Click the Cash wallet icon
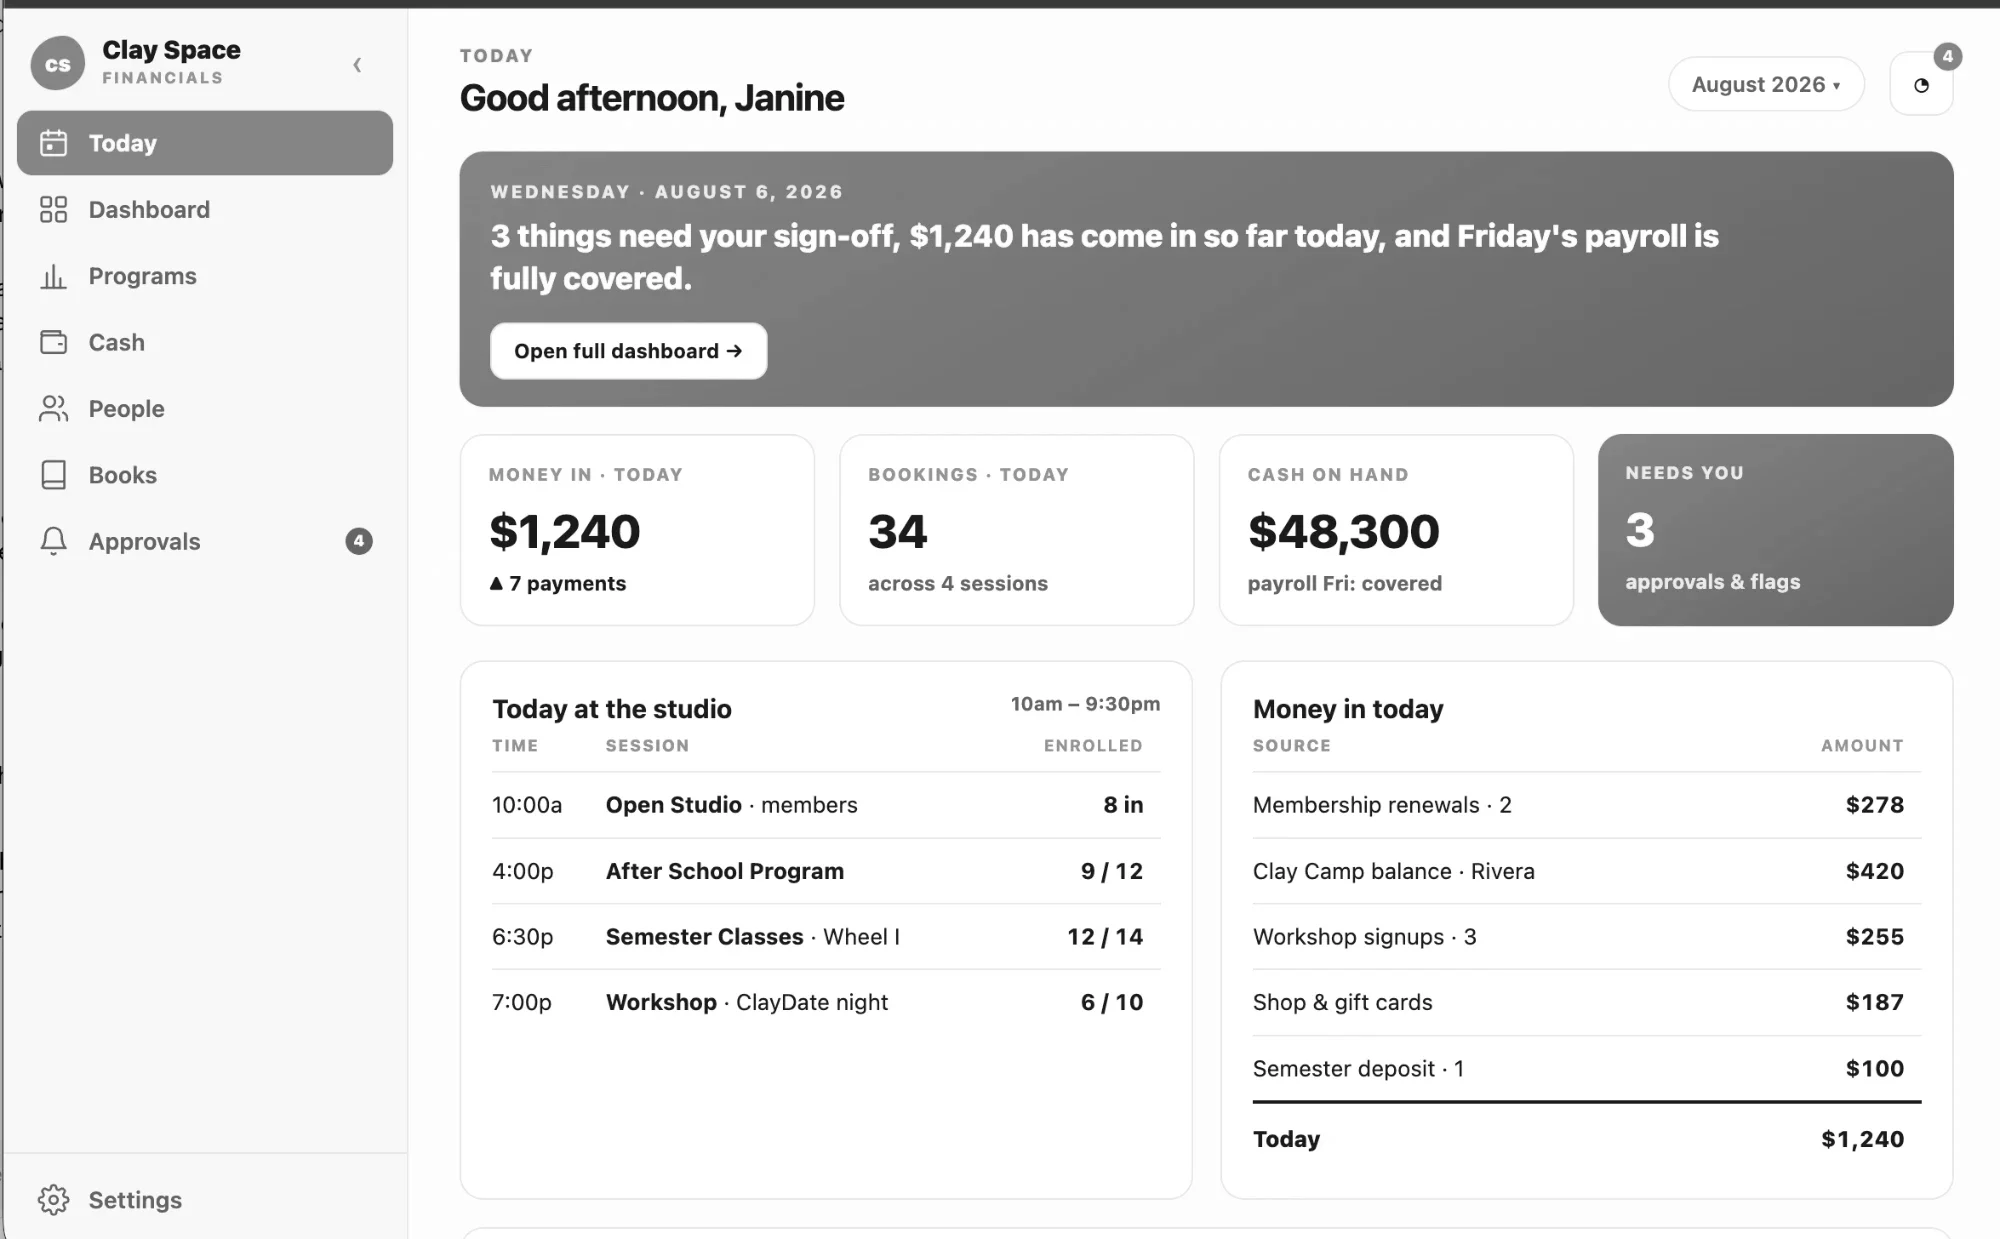The image size is (2000, 1239). [53, 342]
